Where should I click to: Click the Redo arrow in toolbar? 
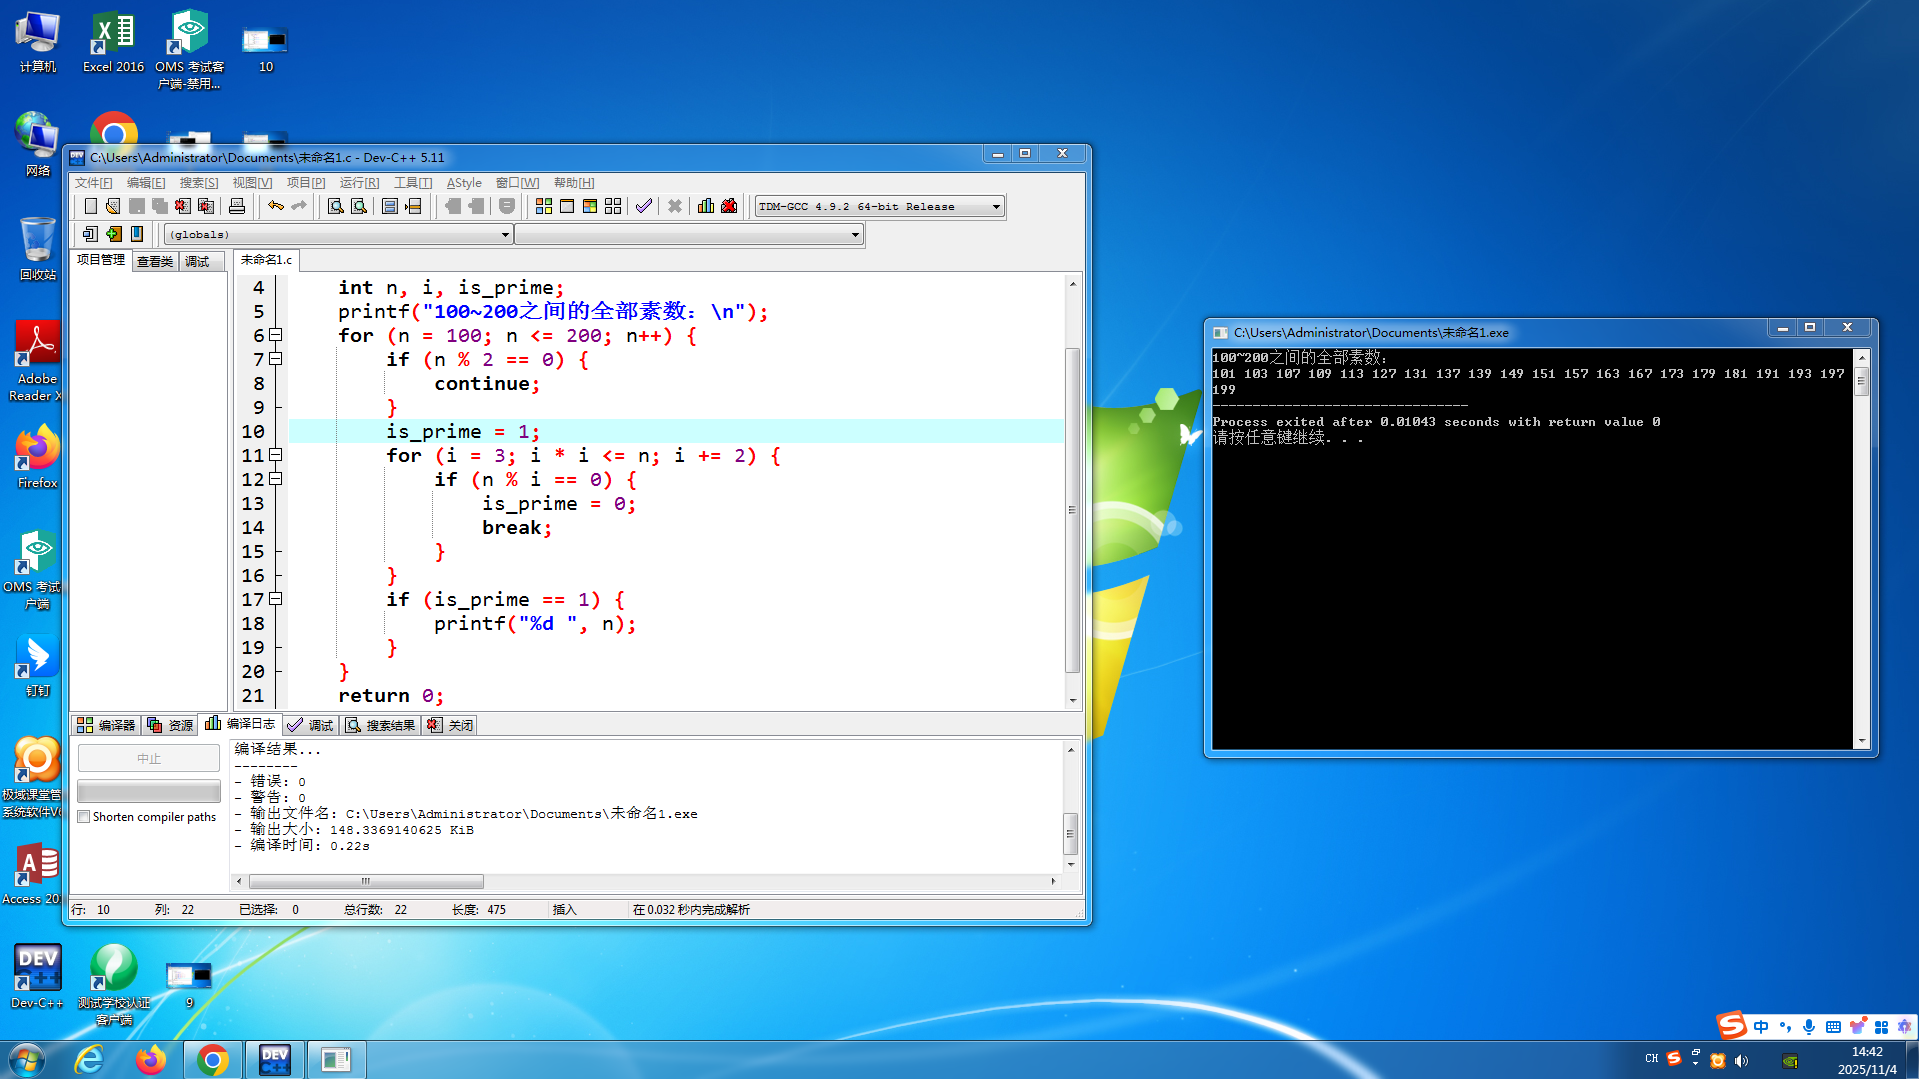299,206
